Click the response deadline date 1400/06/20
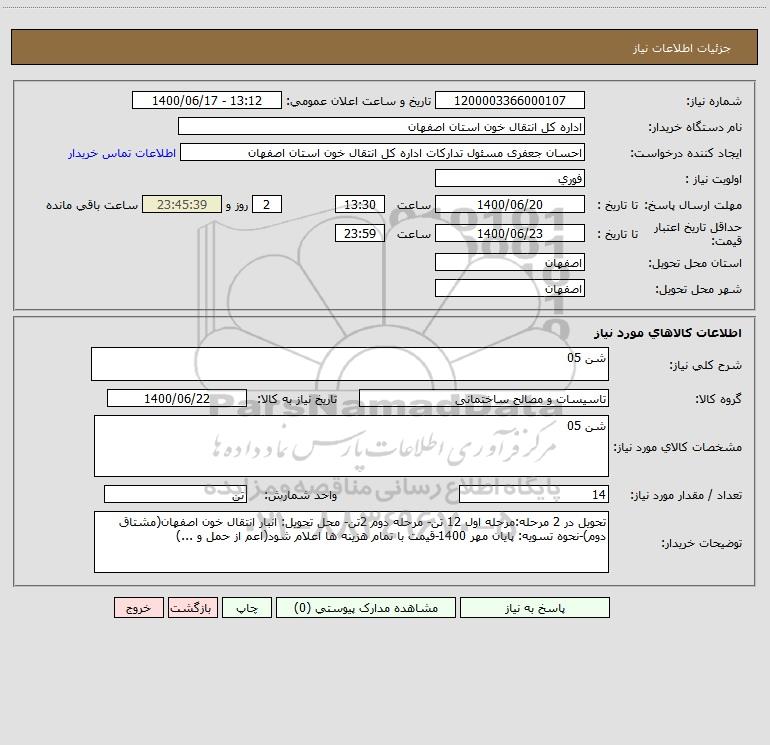The image size is (770, 745). pyautogui.click(x=510, y=204)
